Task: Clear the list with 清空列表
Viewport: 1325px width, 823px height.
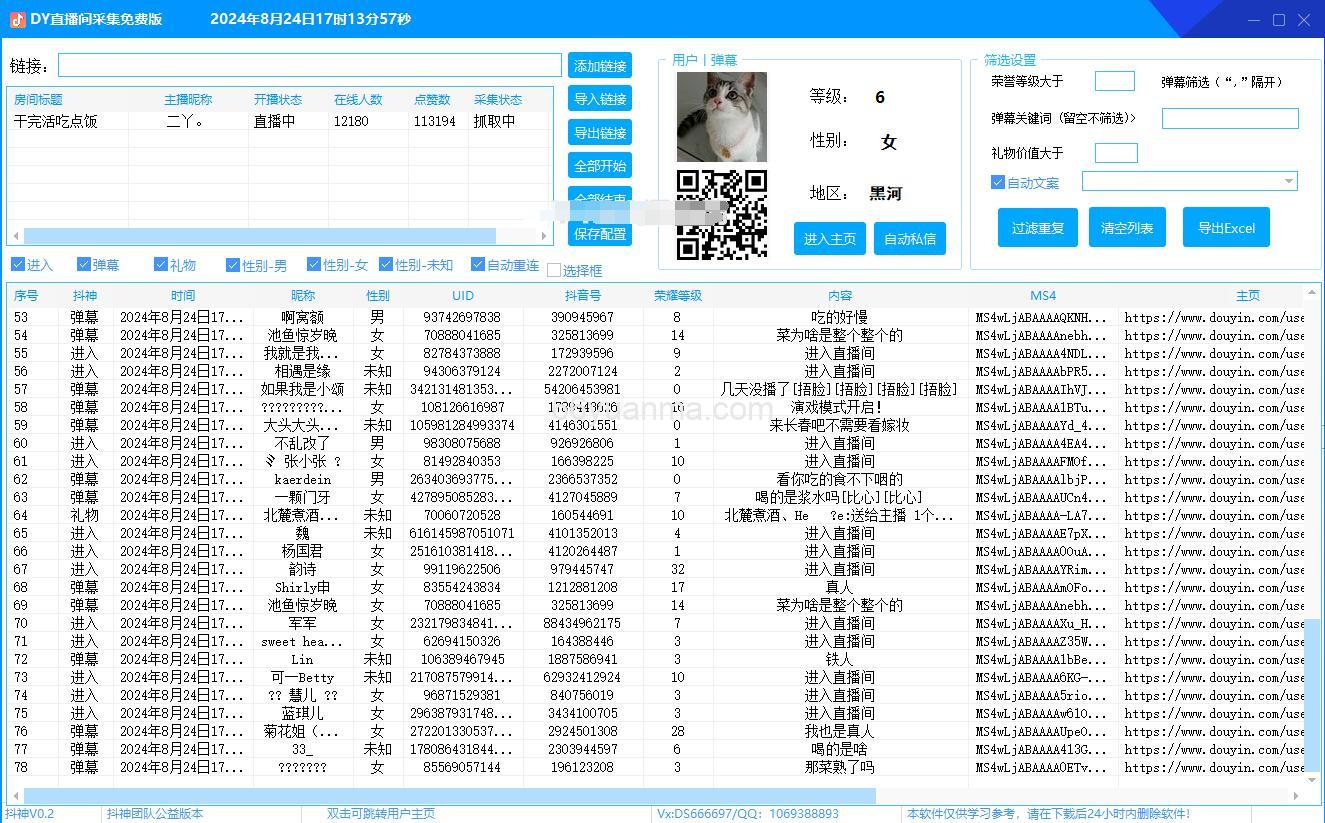Action: 1127,227
